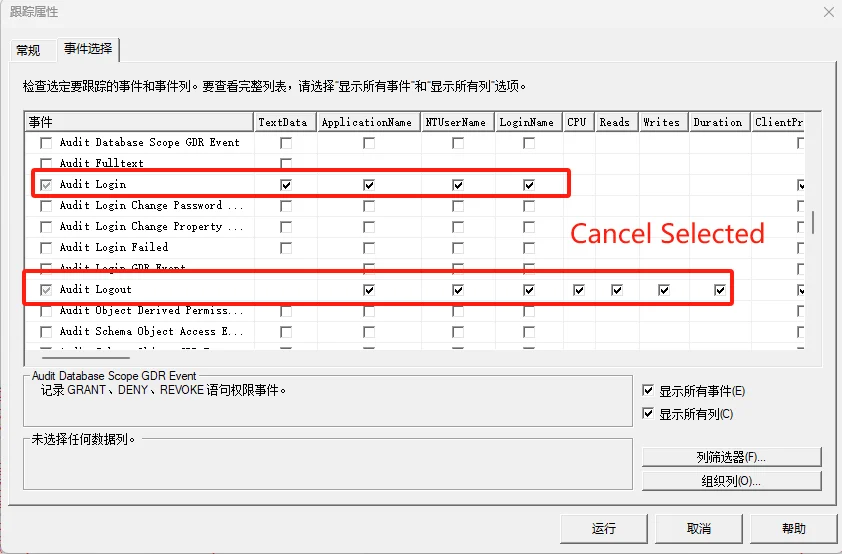842x554 pixels.
Task: Switch to the 常规 tab
Action: [28, 50]
